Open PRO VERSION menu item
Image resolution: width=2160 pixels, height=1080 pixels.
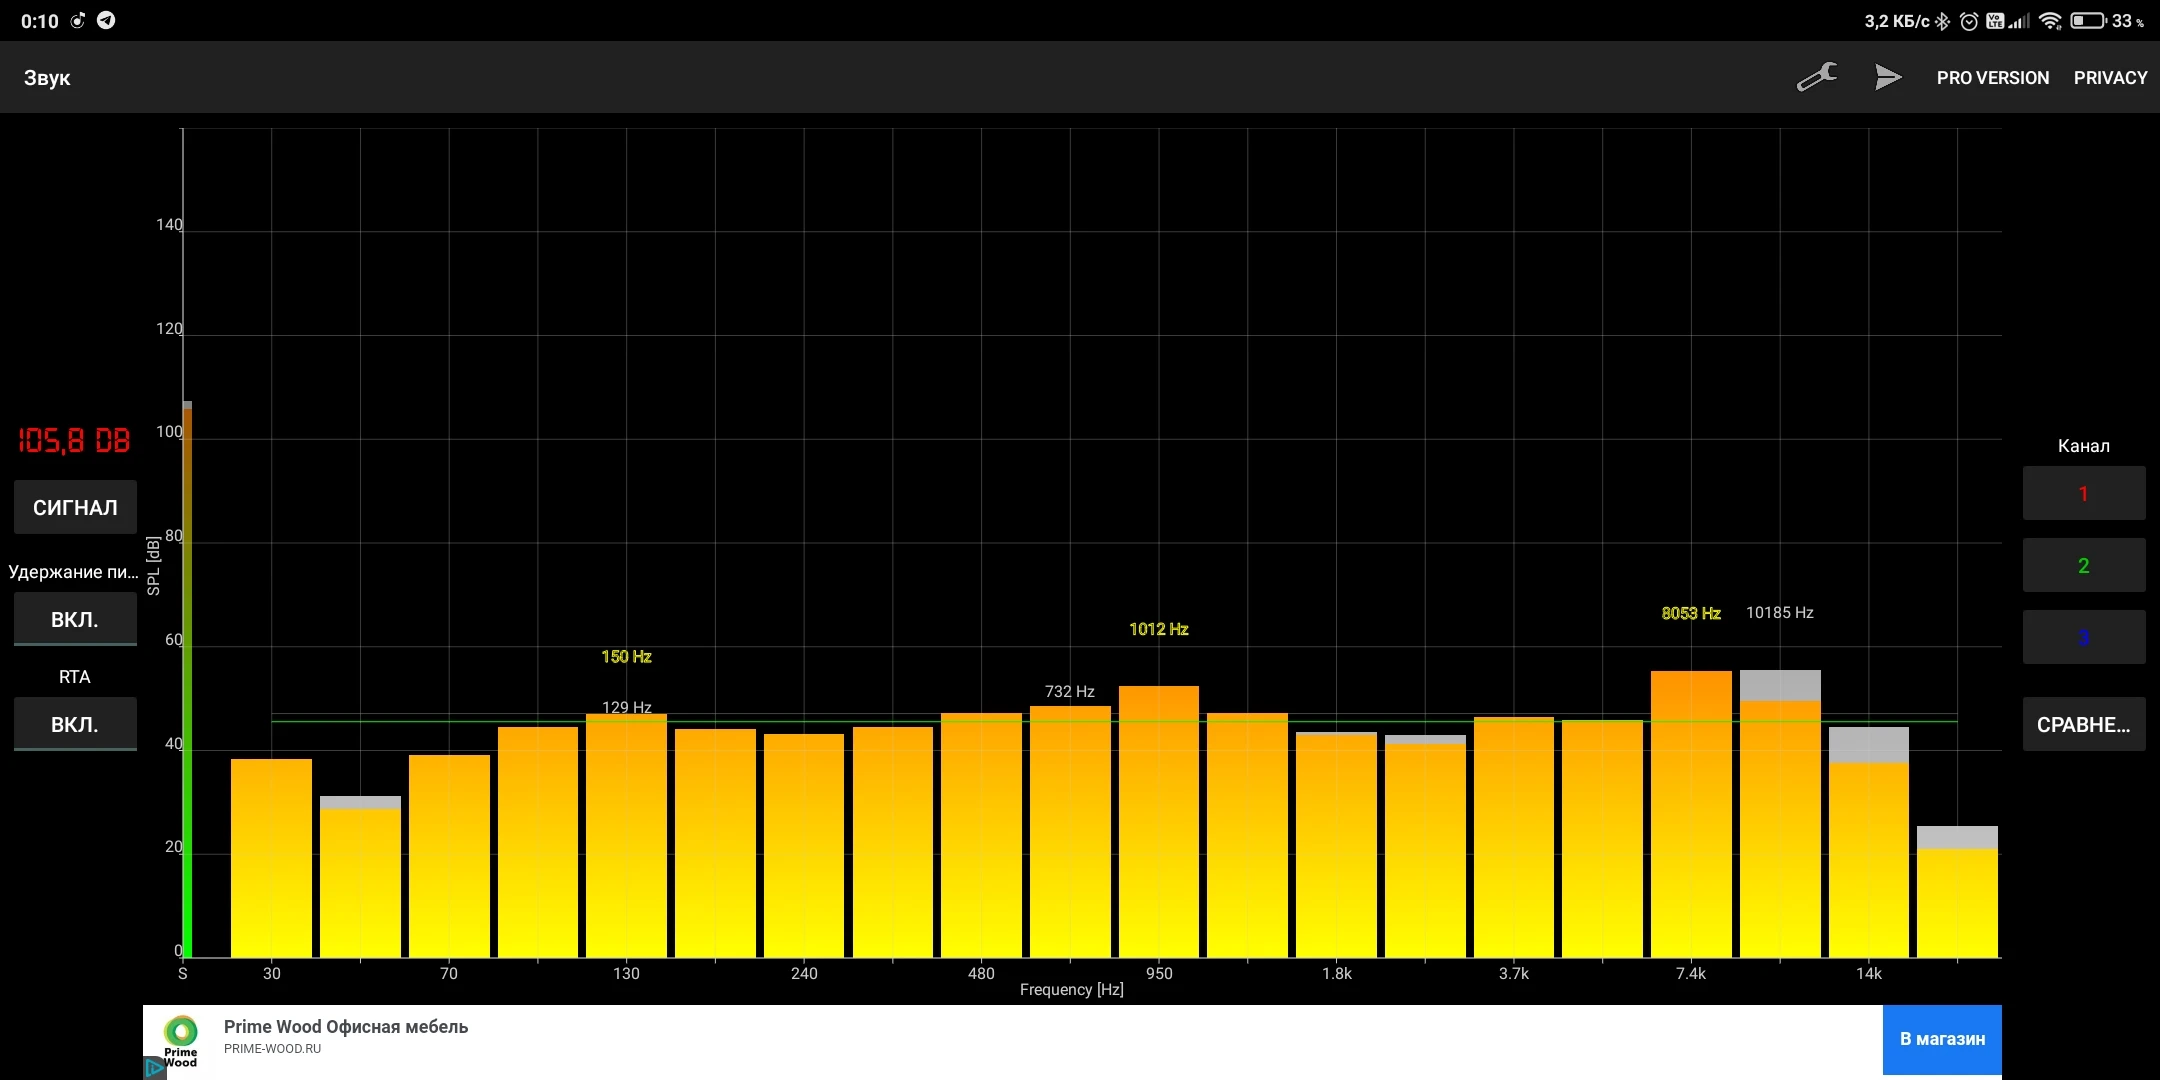1992,77
